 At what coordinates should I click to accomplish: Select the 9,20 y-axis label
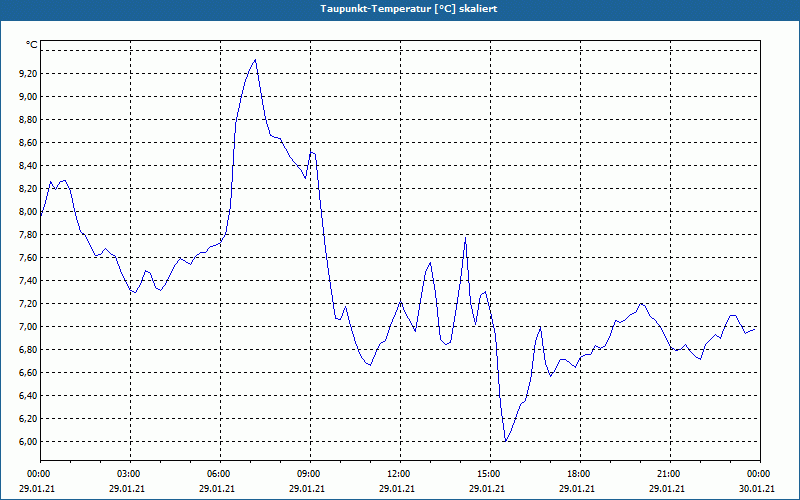click(x=28, y=74)
